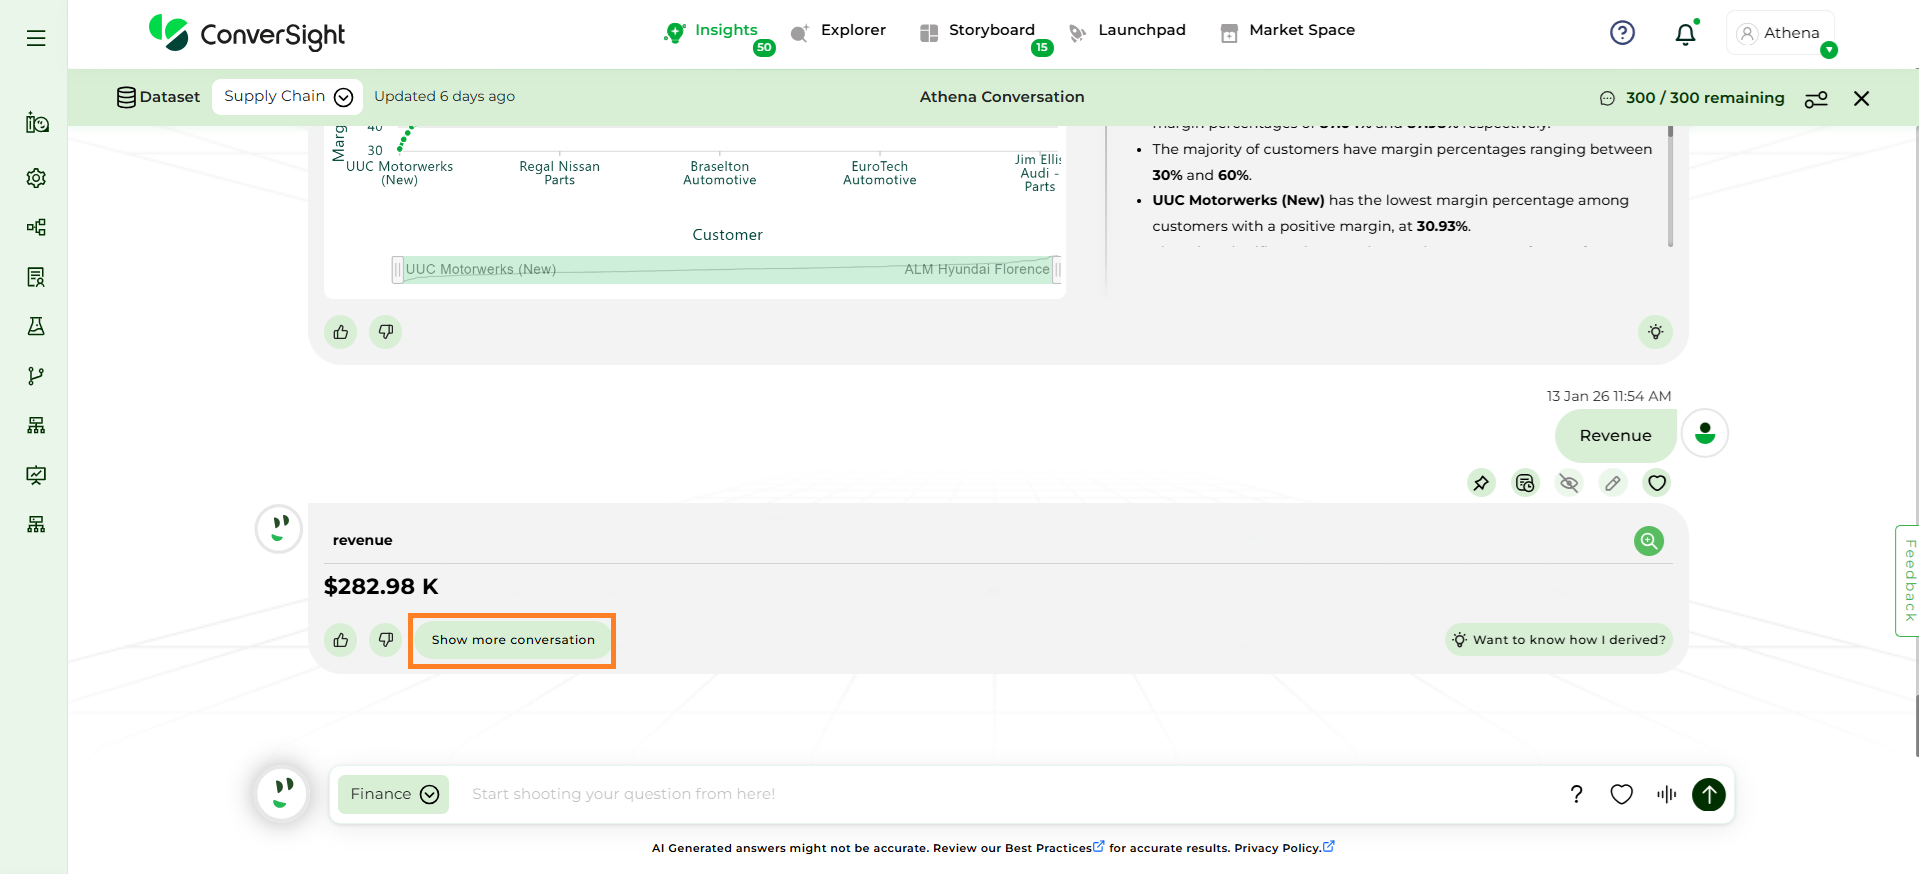Click the voice input waveform icon
The image size is (1919, 874).
click(1666, 794)
